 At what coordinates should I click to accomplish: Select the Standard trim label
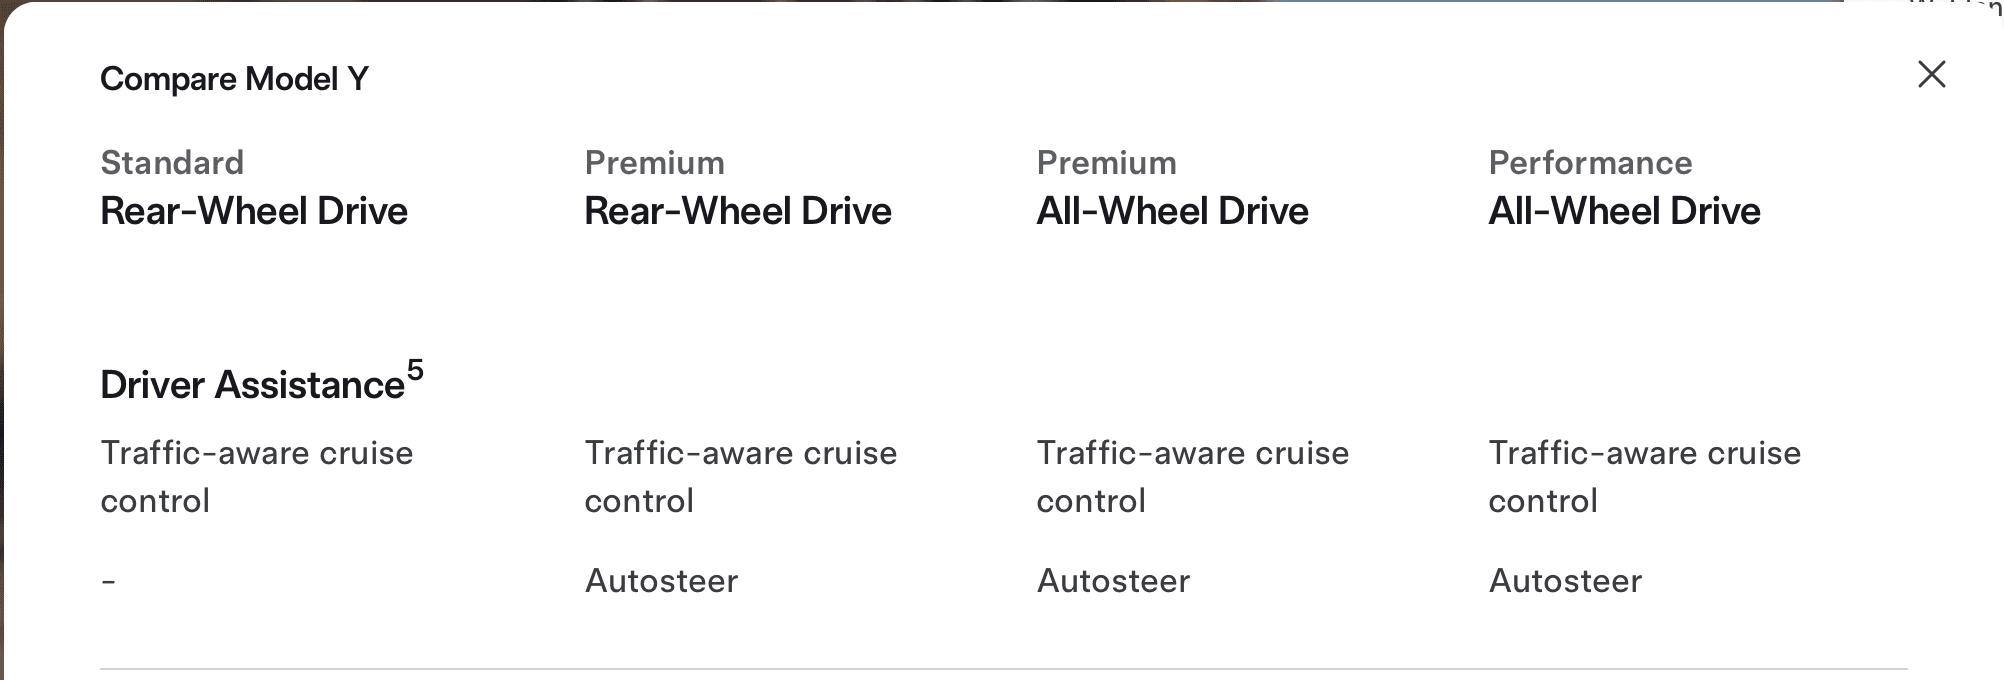(172, 163)
